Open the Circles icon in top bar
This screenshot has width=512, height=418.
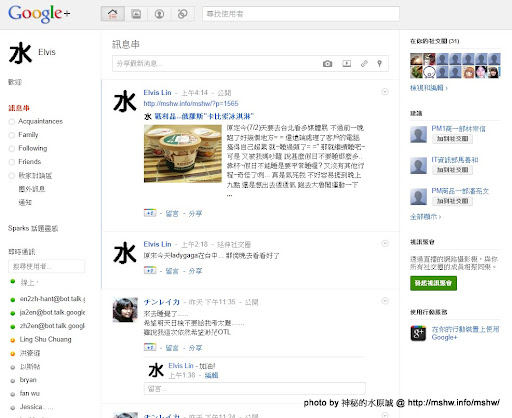[182, 14]
